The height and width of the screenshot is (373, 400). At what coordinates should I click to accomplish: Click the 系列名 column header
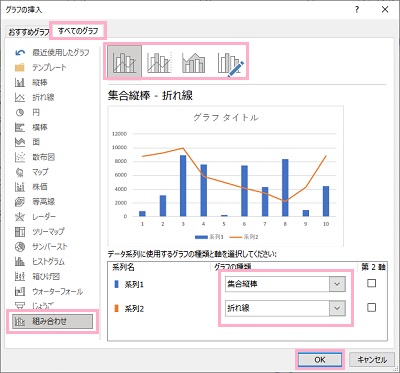pos(123,267)
